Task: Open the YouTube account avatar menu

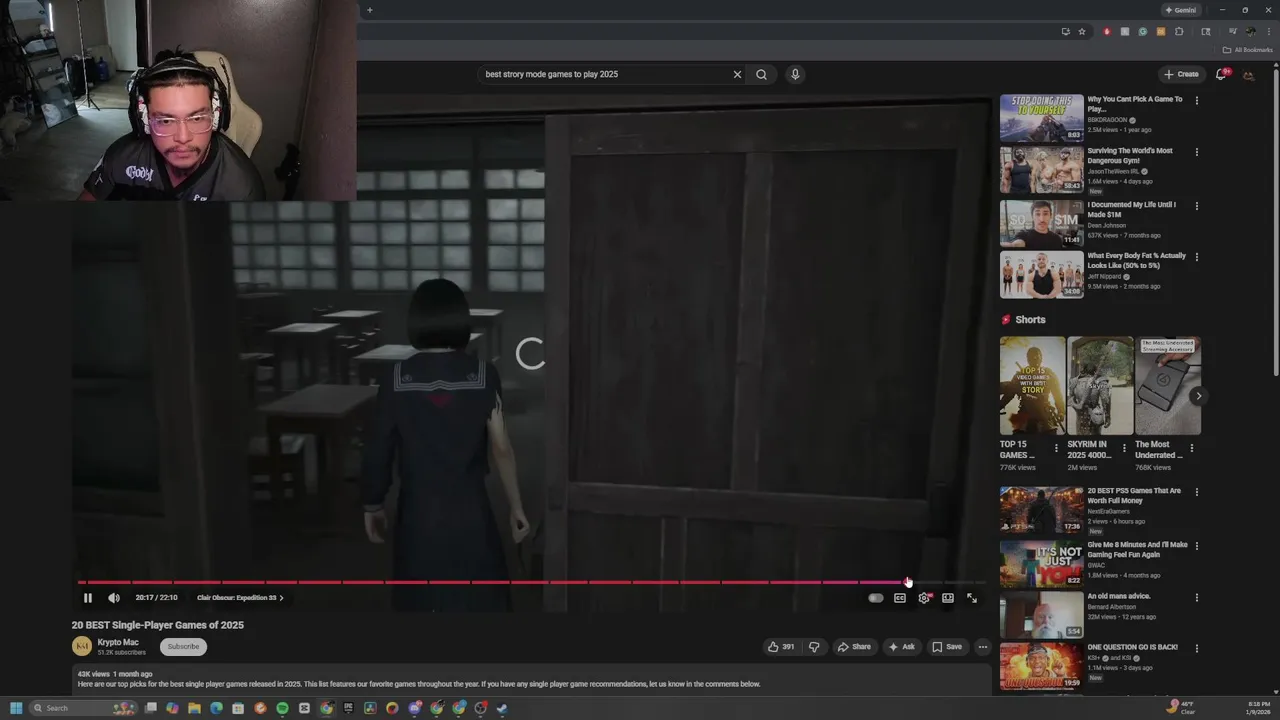Action: [x=1249, y=75]
